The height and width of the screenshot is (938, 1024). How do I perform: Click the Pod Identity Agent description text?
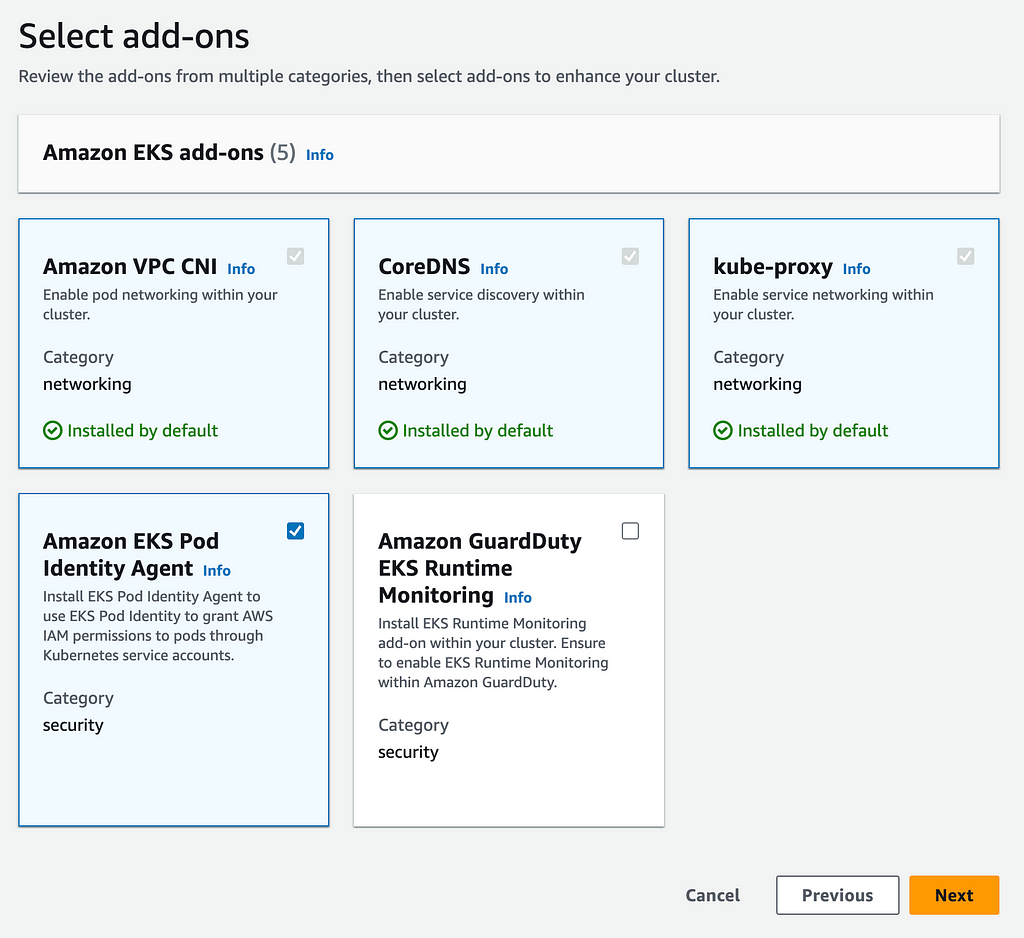click(158, 626)
